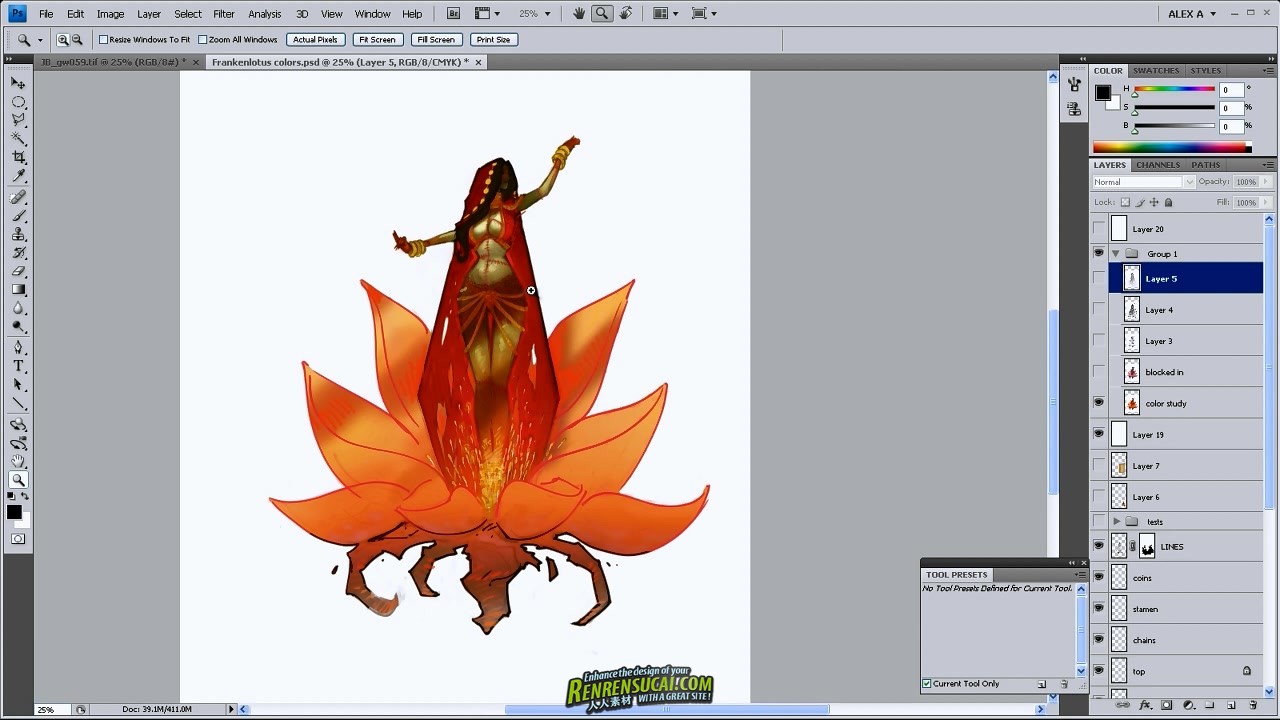
Task: Select the Eyedropper tool
Action: pos(18,176)
